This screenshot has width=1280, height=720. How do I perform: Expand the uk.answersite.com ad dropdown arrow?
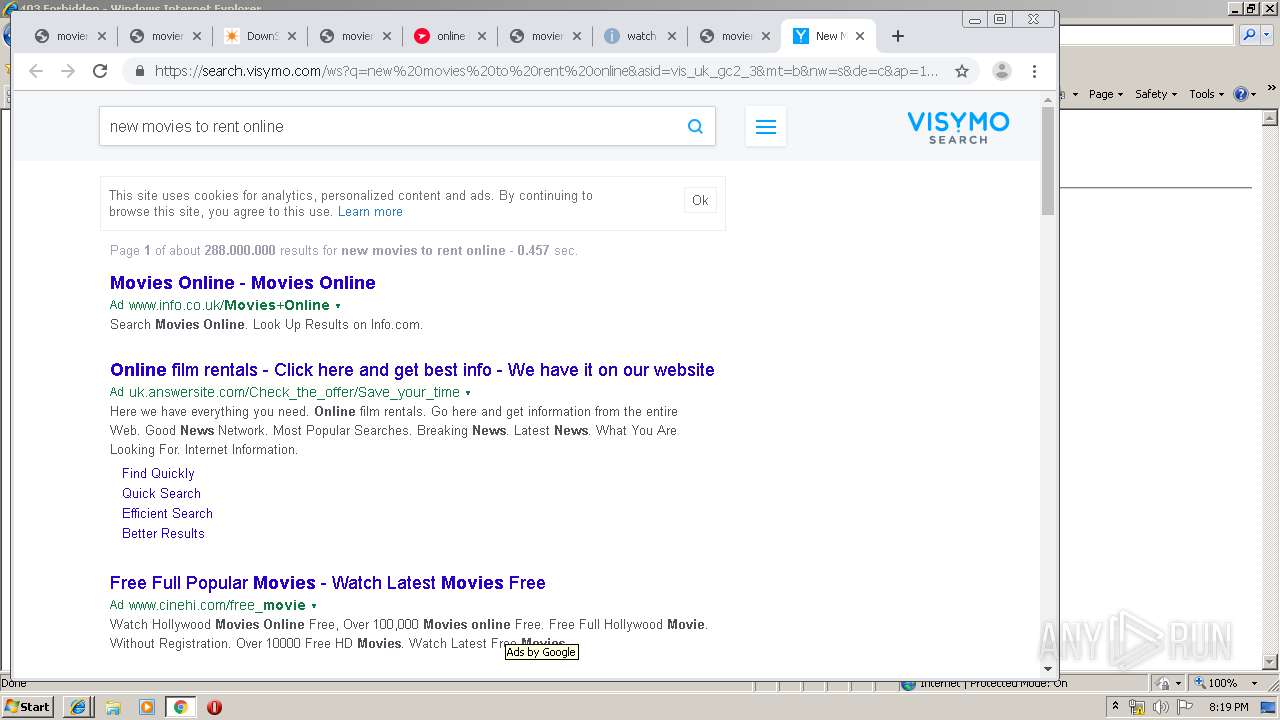[468, 393]
